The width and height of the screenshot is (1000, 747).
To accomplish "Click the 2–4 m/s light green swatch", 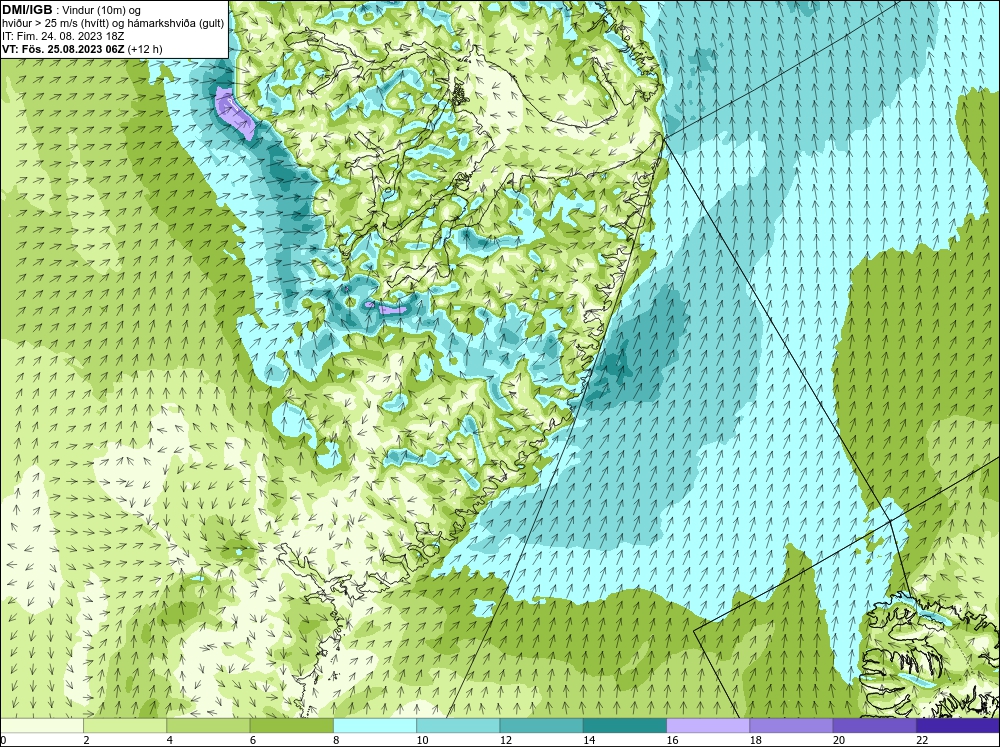I will click(125, 725).
